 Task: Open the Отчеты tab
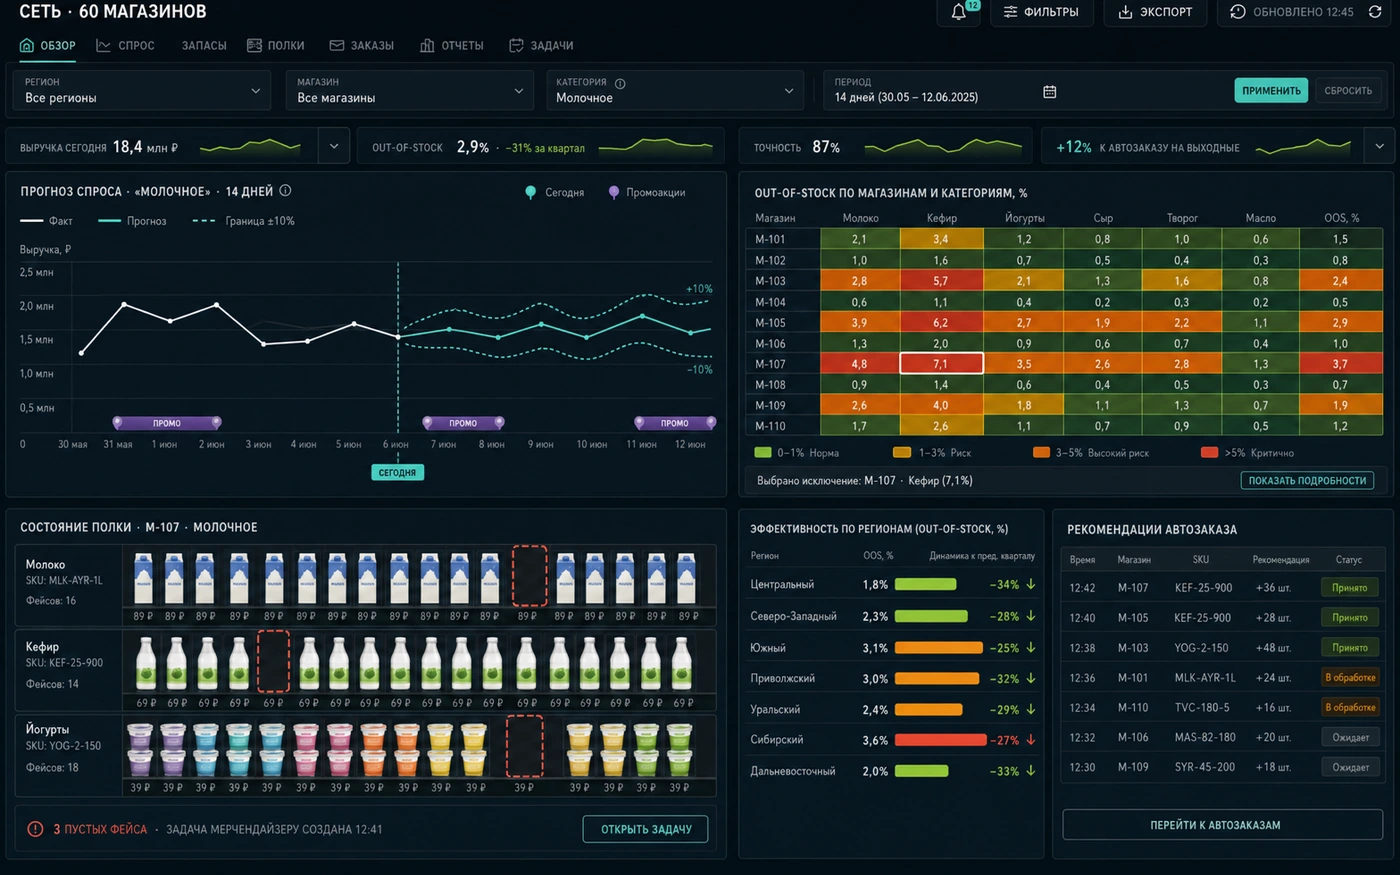(451, 46)
